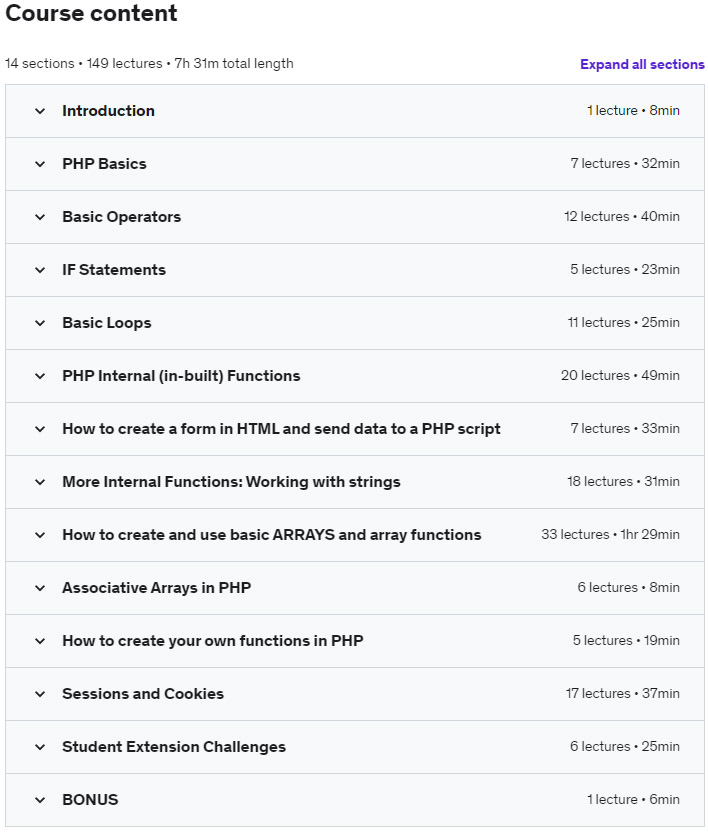708x832 pixels.
Task: Click the 20 lectures • 49min label
Action: (x=620, y=376)
